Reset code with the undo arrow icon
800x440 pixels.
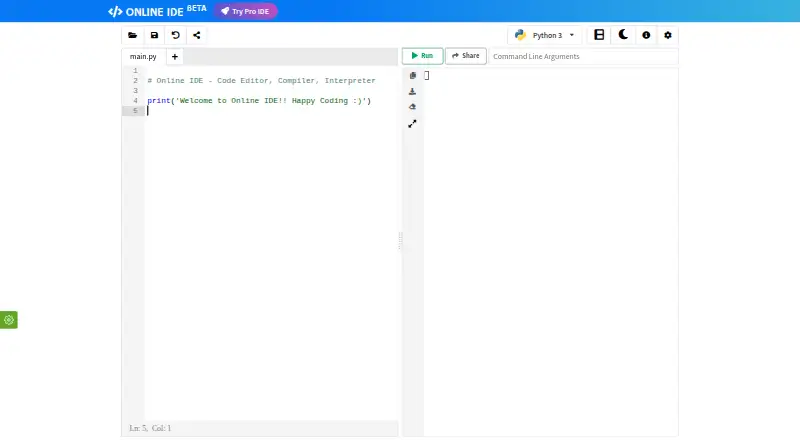(x=176, y=35)
